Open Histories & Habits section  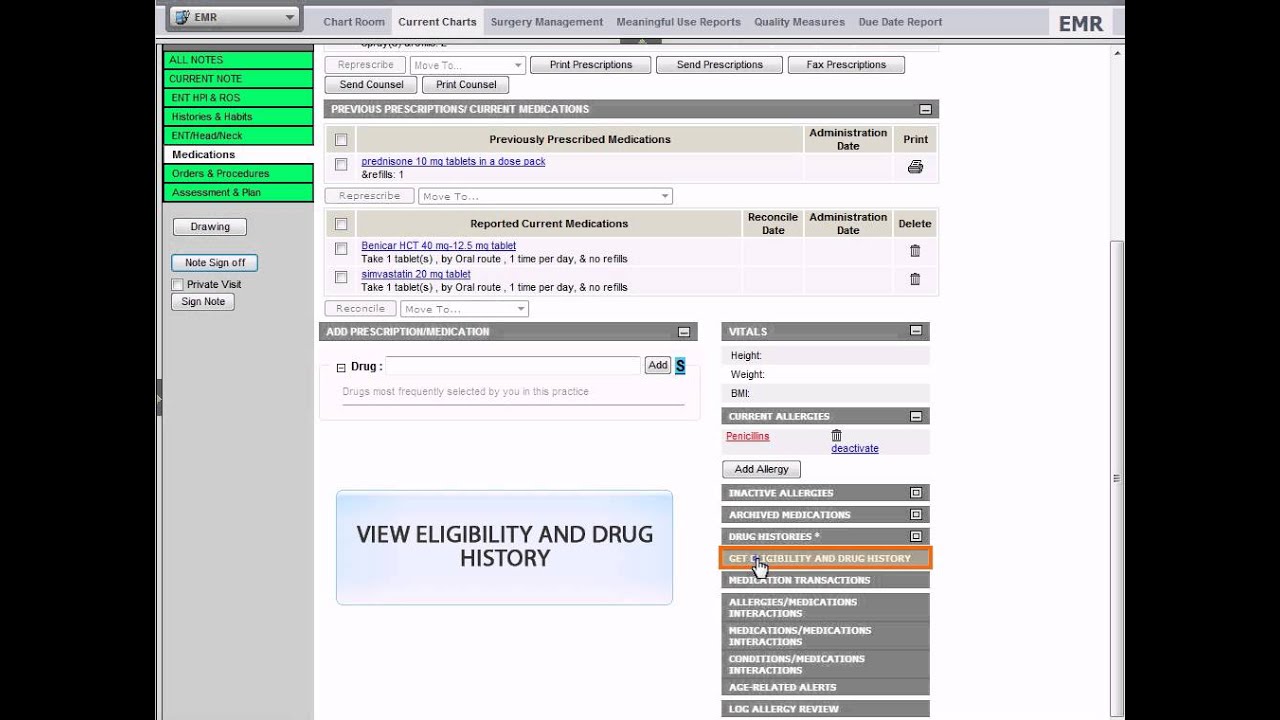tap(238, 117)
